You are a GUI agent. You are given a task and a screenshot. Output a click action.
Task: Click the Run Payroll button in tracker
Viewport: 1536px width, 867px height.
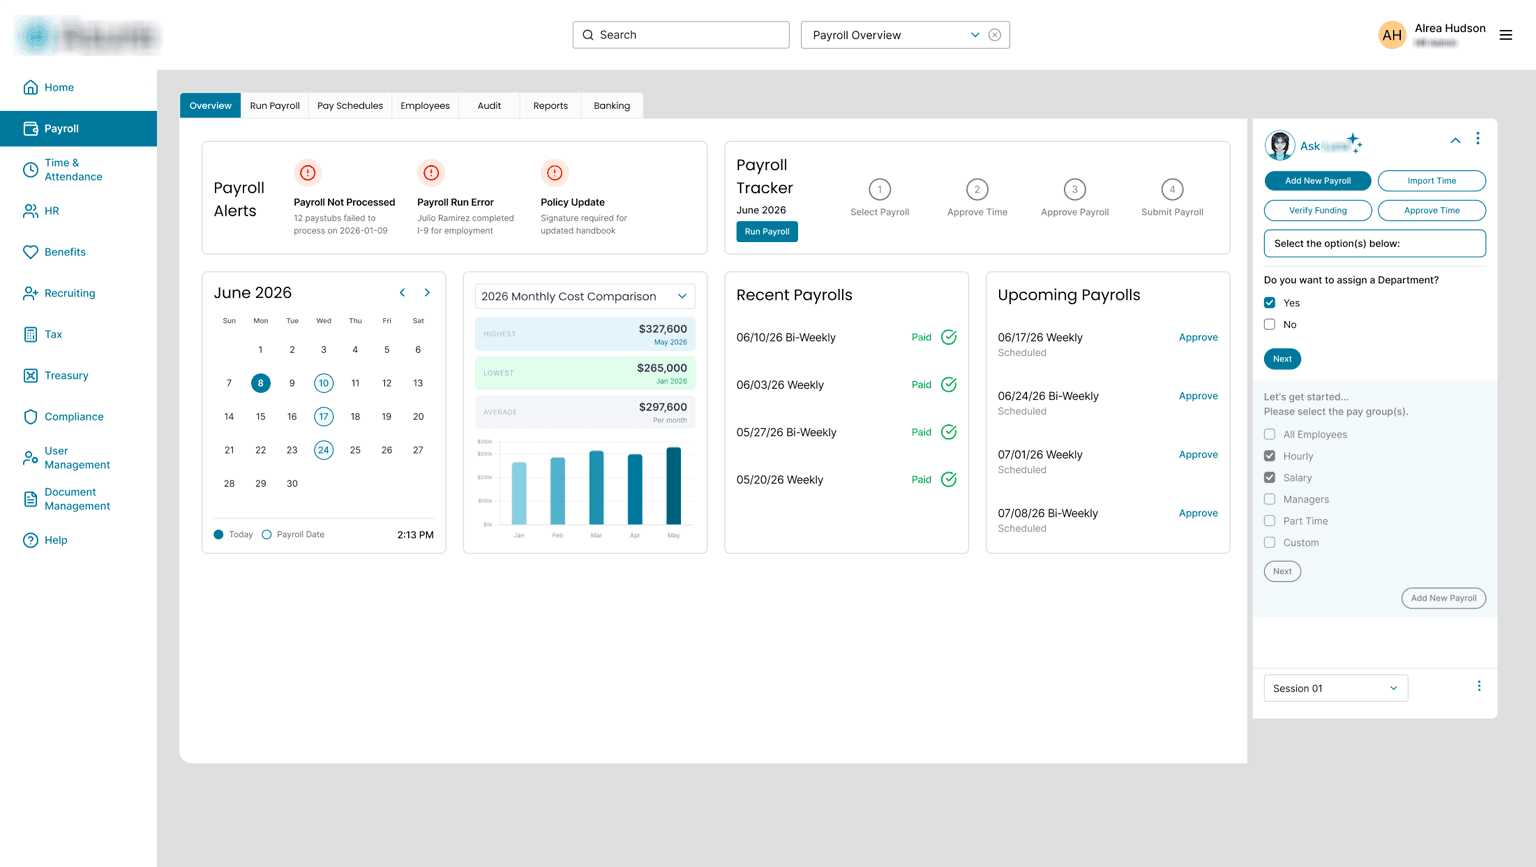click(767, 232)
